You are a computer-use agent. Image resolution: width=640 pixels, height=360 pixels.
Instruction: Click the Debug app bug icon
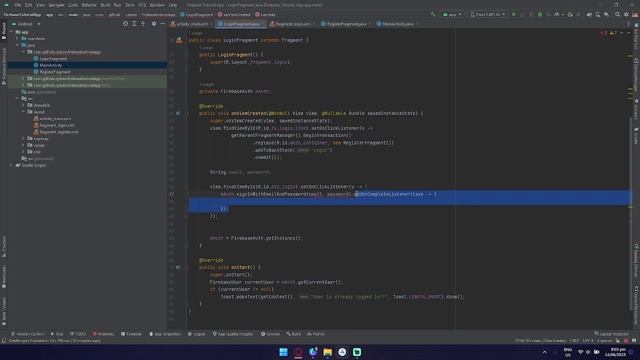point(540,15)
